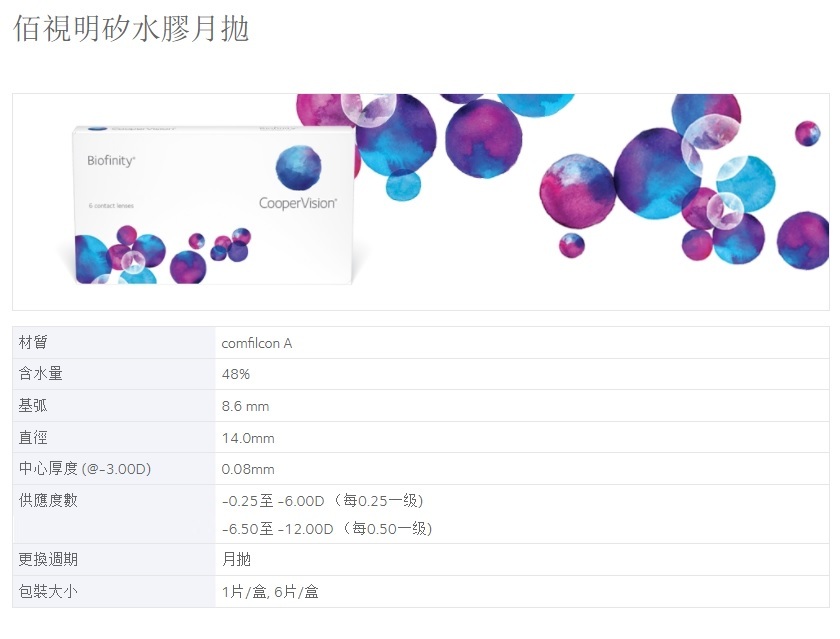Select the 基弧 row label
The width and height of the screenshot is (840, 639).
tap(33, 406)
